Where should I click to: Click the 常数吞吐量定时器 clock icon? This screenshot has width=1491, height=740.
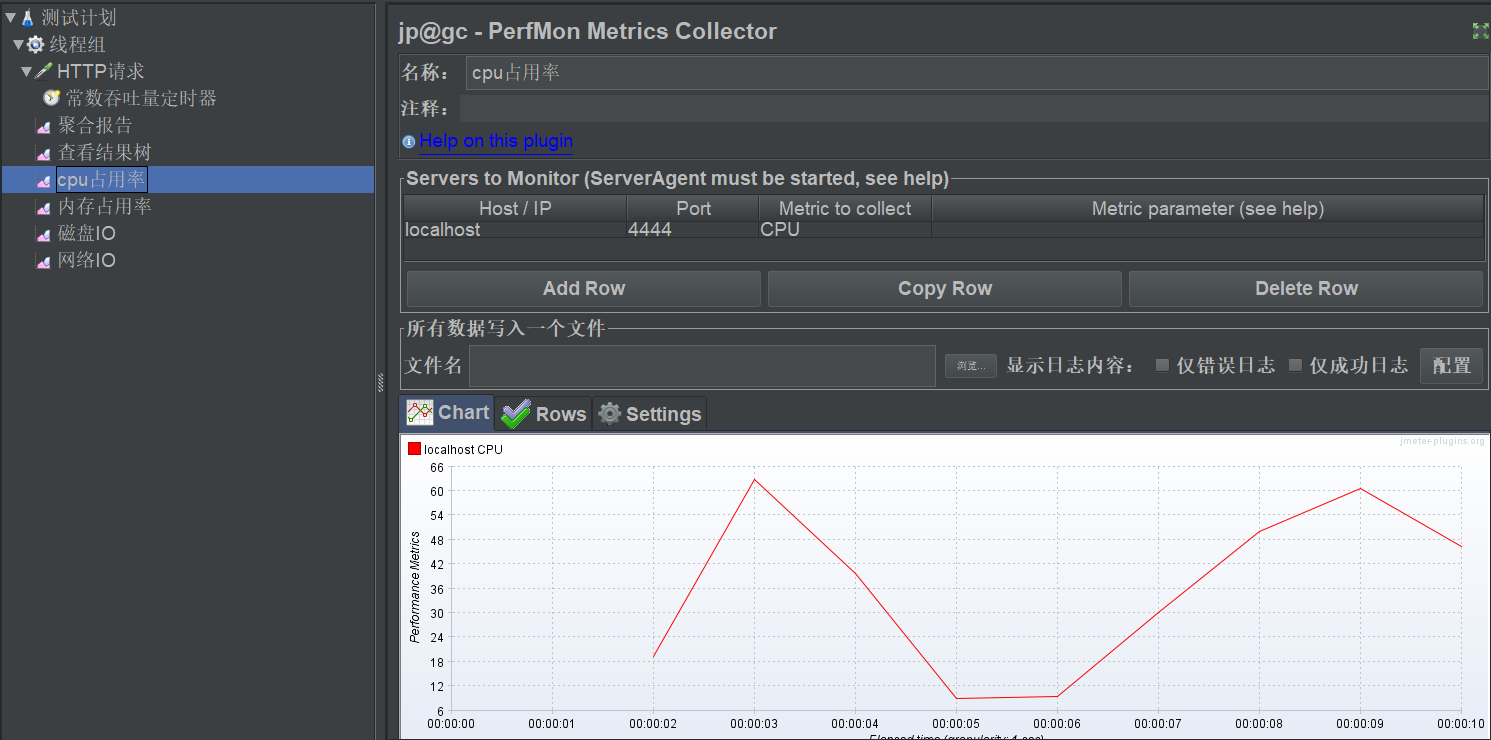[52, 98]
